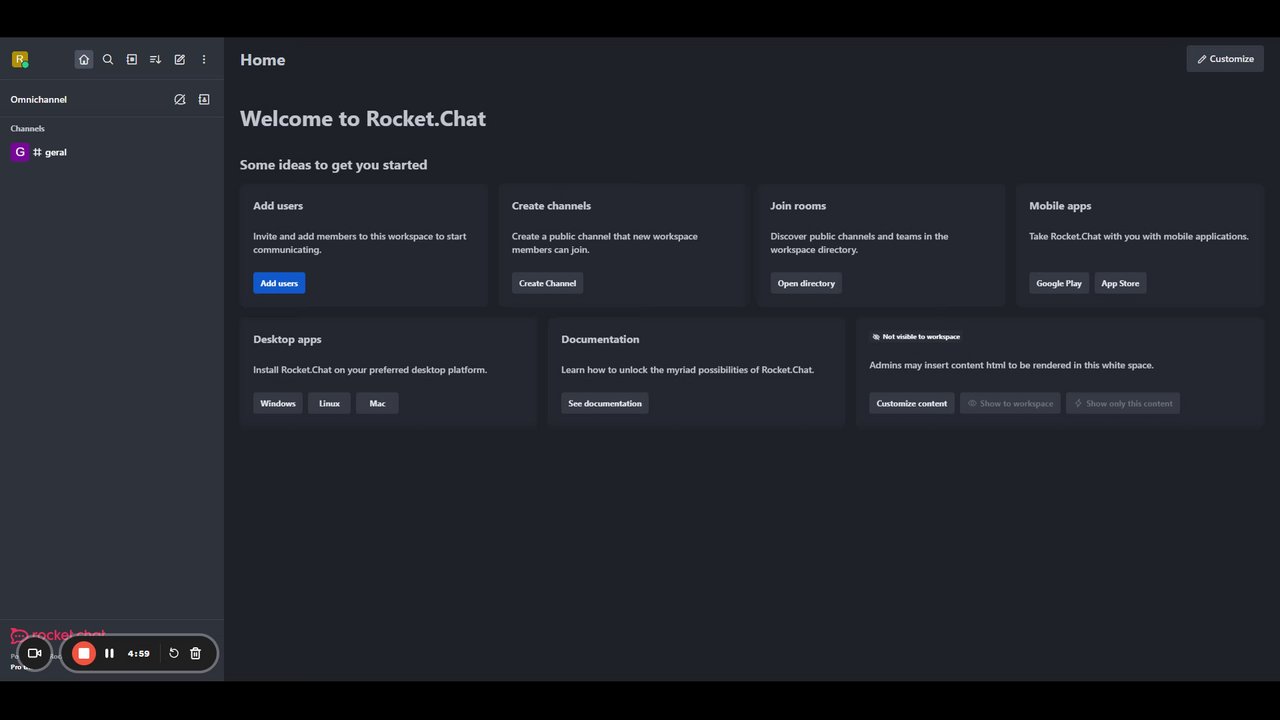Open the user avatar menu

20,60
